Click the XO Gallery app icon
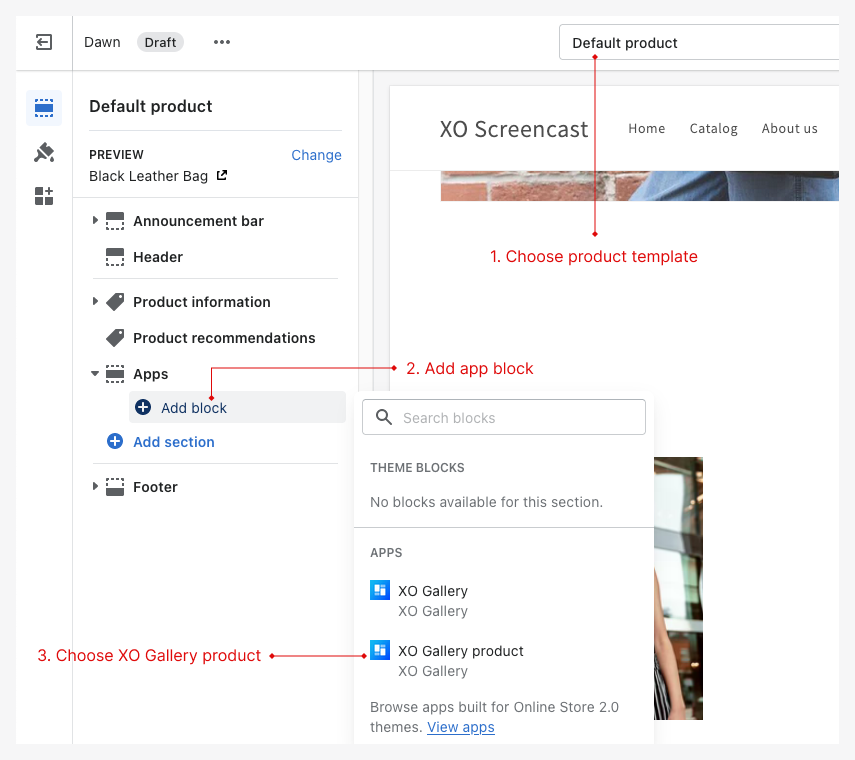Screen dimensions: 855x760 point(380,591)
